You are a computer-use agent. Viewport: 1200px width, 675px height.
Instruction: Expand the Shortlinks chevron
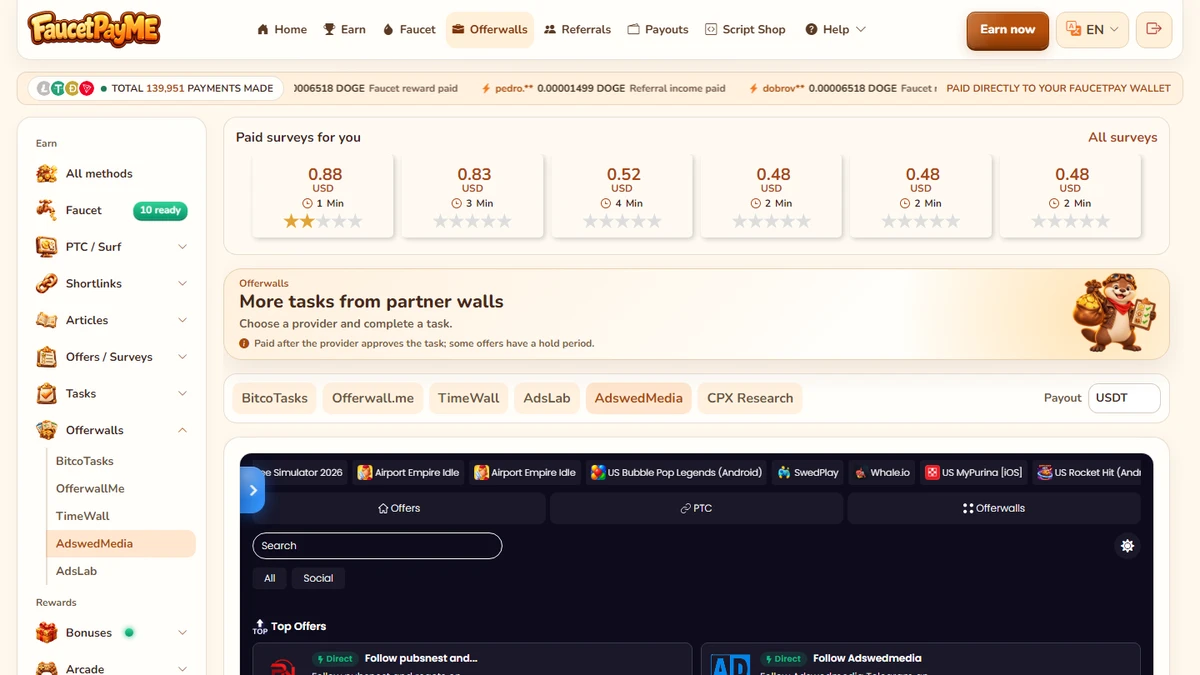(x=182, y=284)
